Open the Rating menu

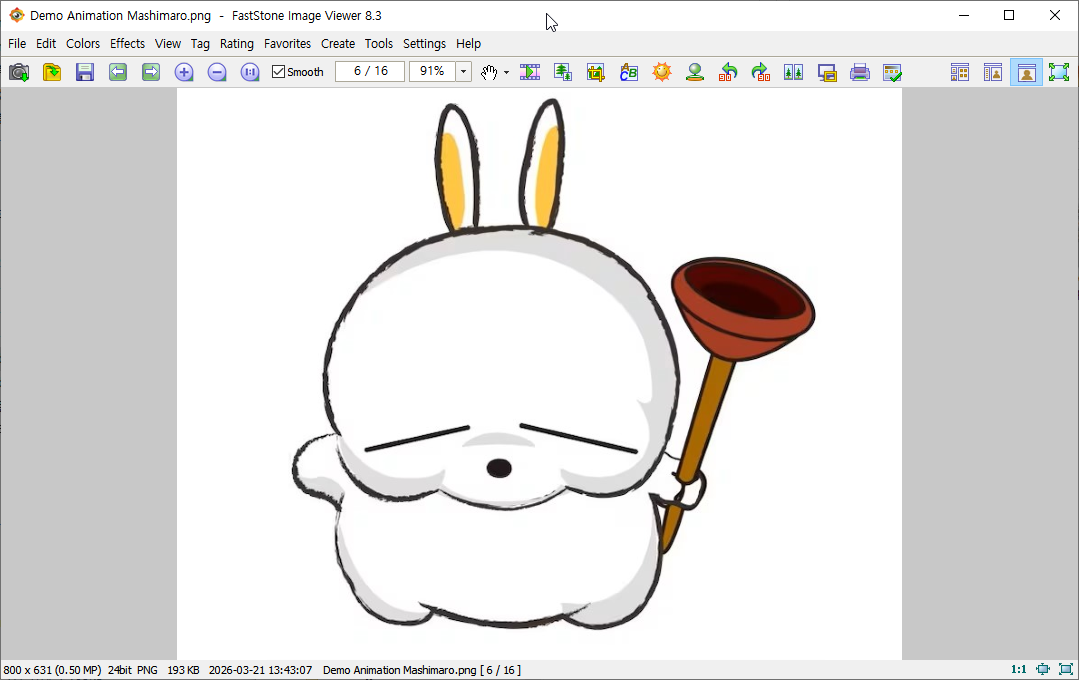pyautogui.click(x=237, y=43)
